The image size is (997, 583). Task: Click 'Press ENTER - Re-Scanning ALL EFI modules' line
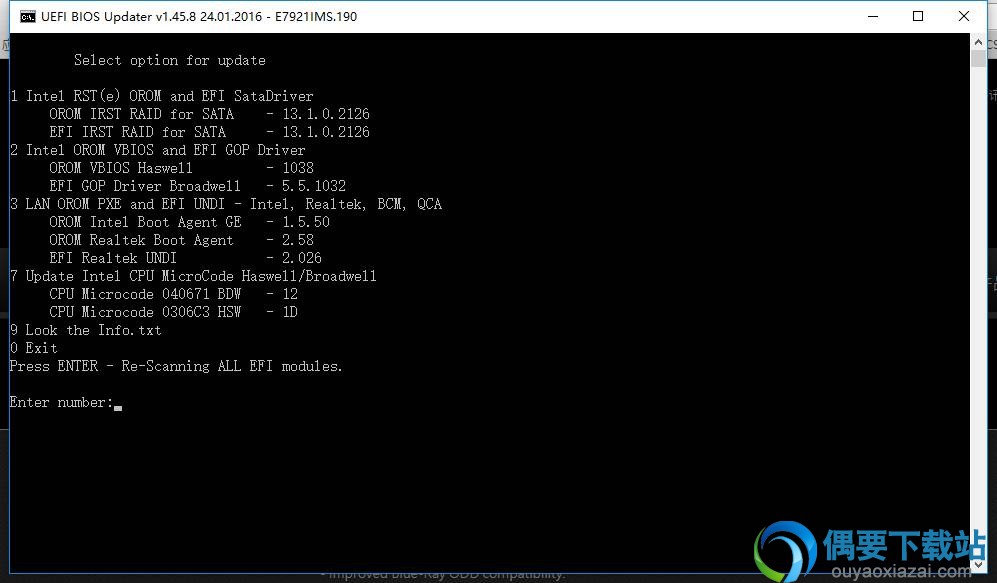[176, 366]
